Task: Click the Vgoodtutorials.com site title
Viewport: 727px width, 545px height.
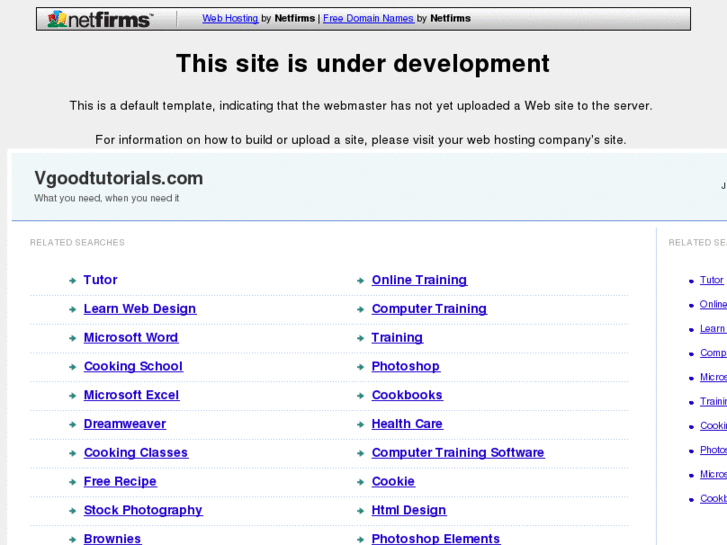Action: pyautogui.click(x=119, y=178)
